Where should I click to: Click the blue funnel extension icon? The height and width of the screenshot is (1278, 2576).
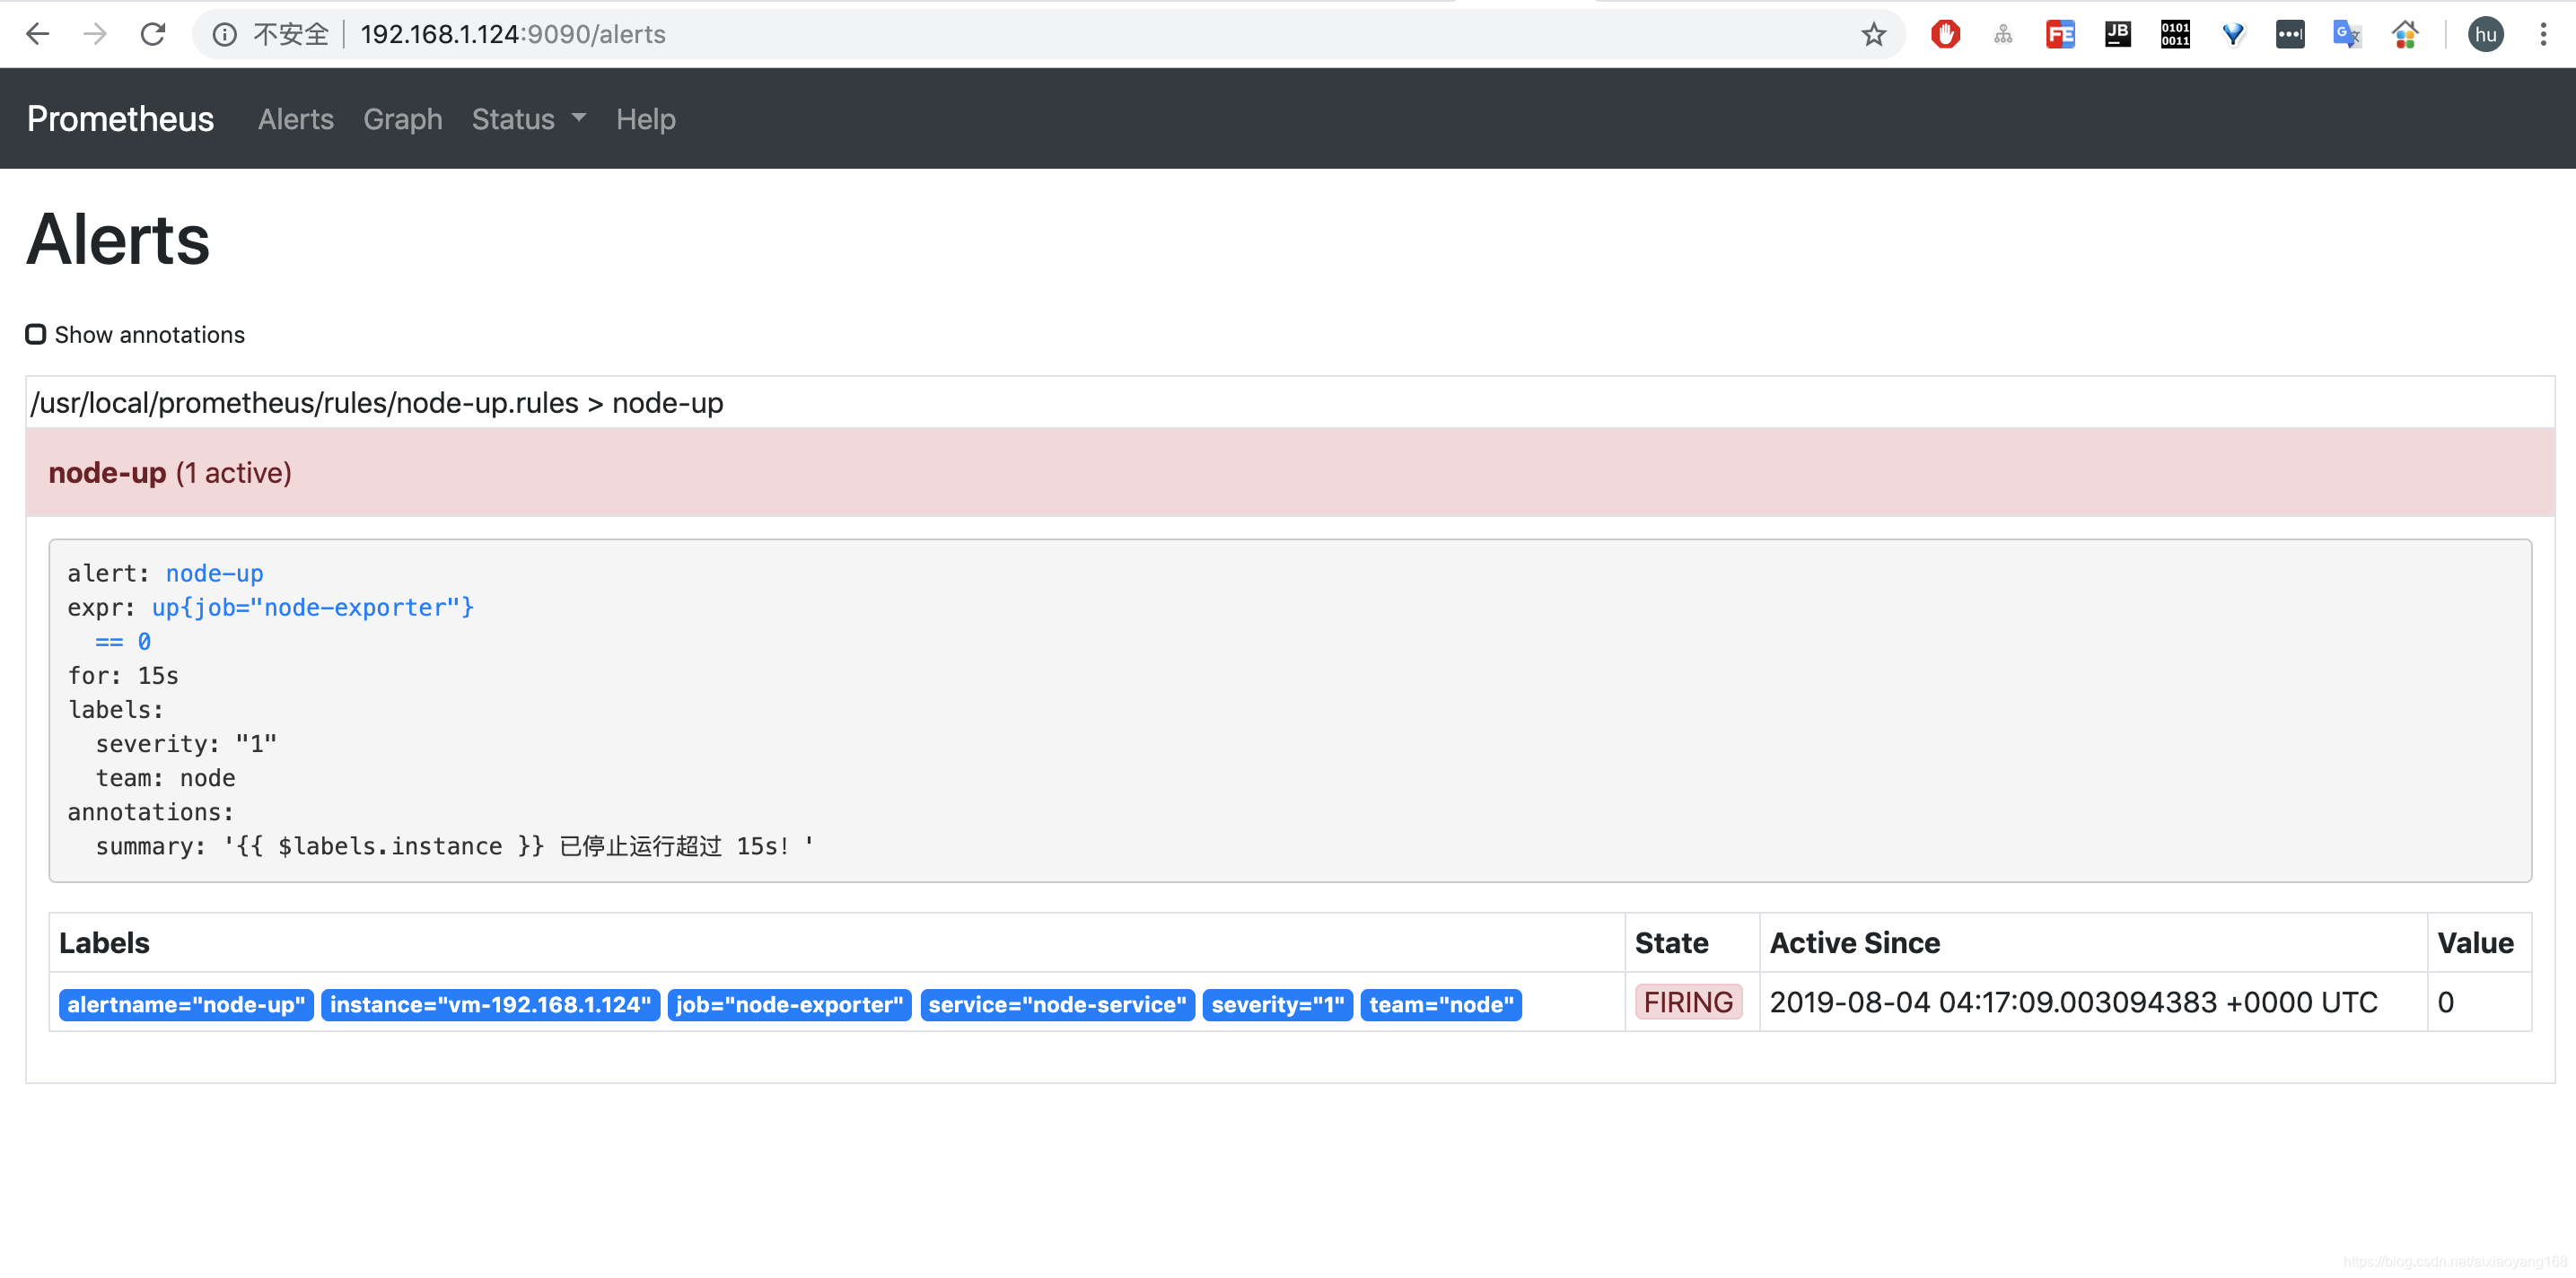point(2232,34)
